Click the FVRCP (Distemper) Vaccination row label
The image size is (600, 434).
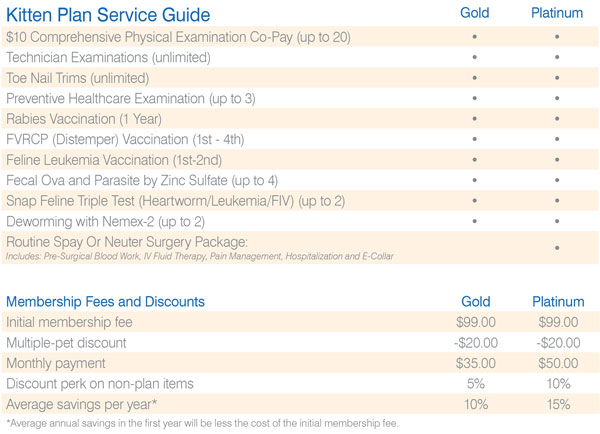click(x=125, y=139)
